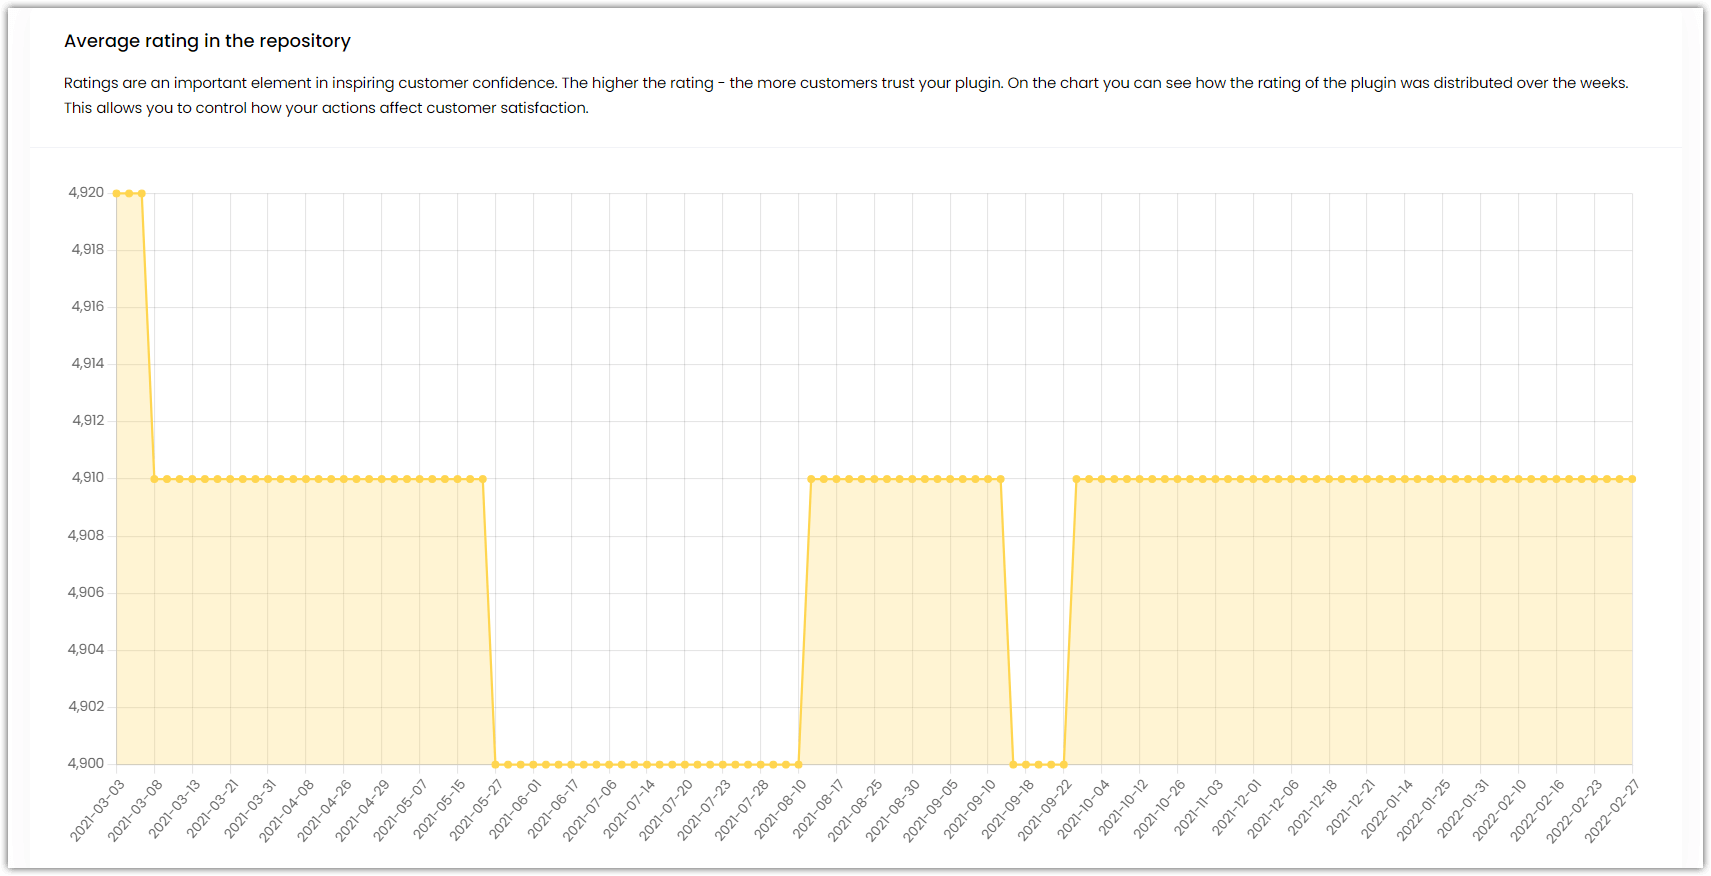Viewport: 1711px width, 876px height.
Task: Click the last chart data point above 2022-02-27
Action: click(1632, 479)
